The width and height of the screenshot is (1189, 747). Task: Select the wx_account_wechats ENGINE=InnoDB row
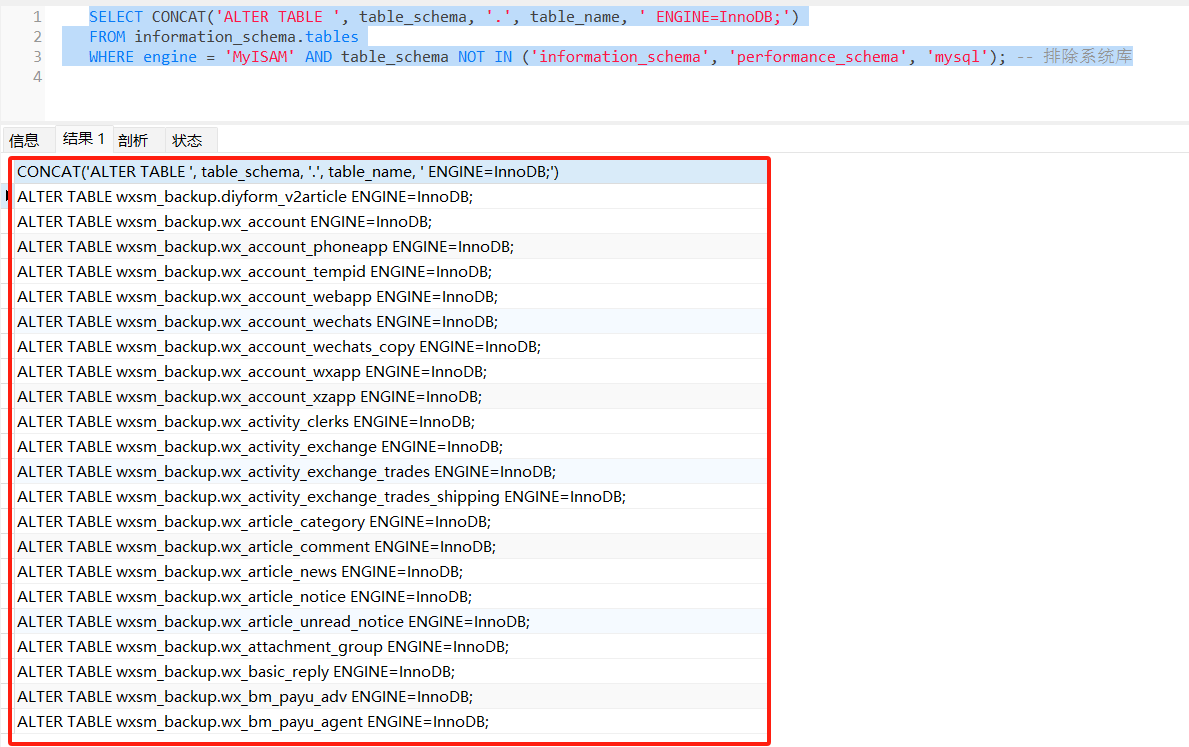pyautogui.click(x=391, y=322)
